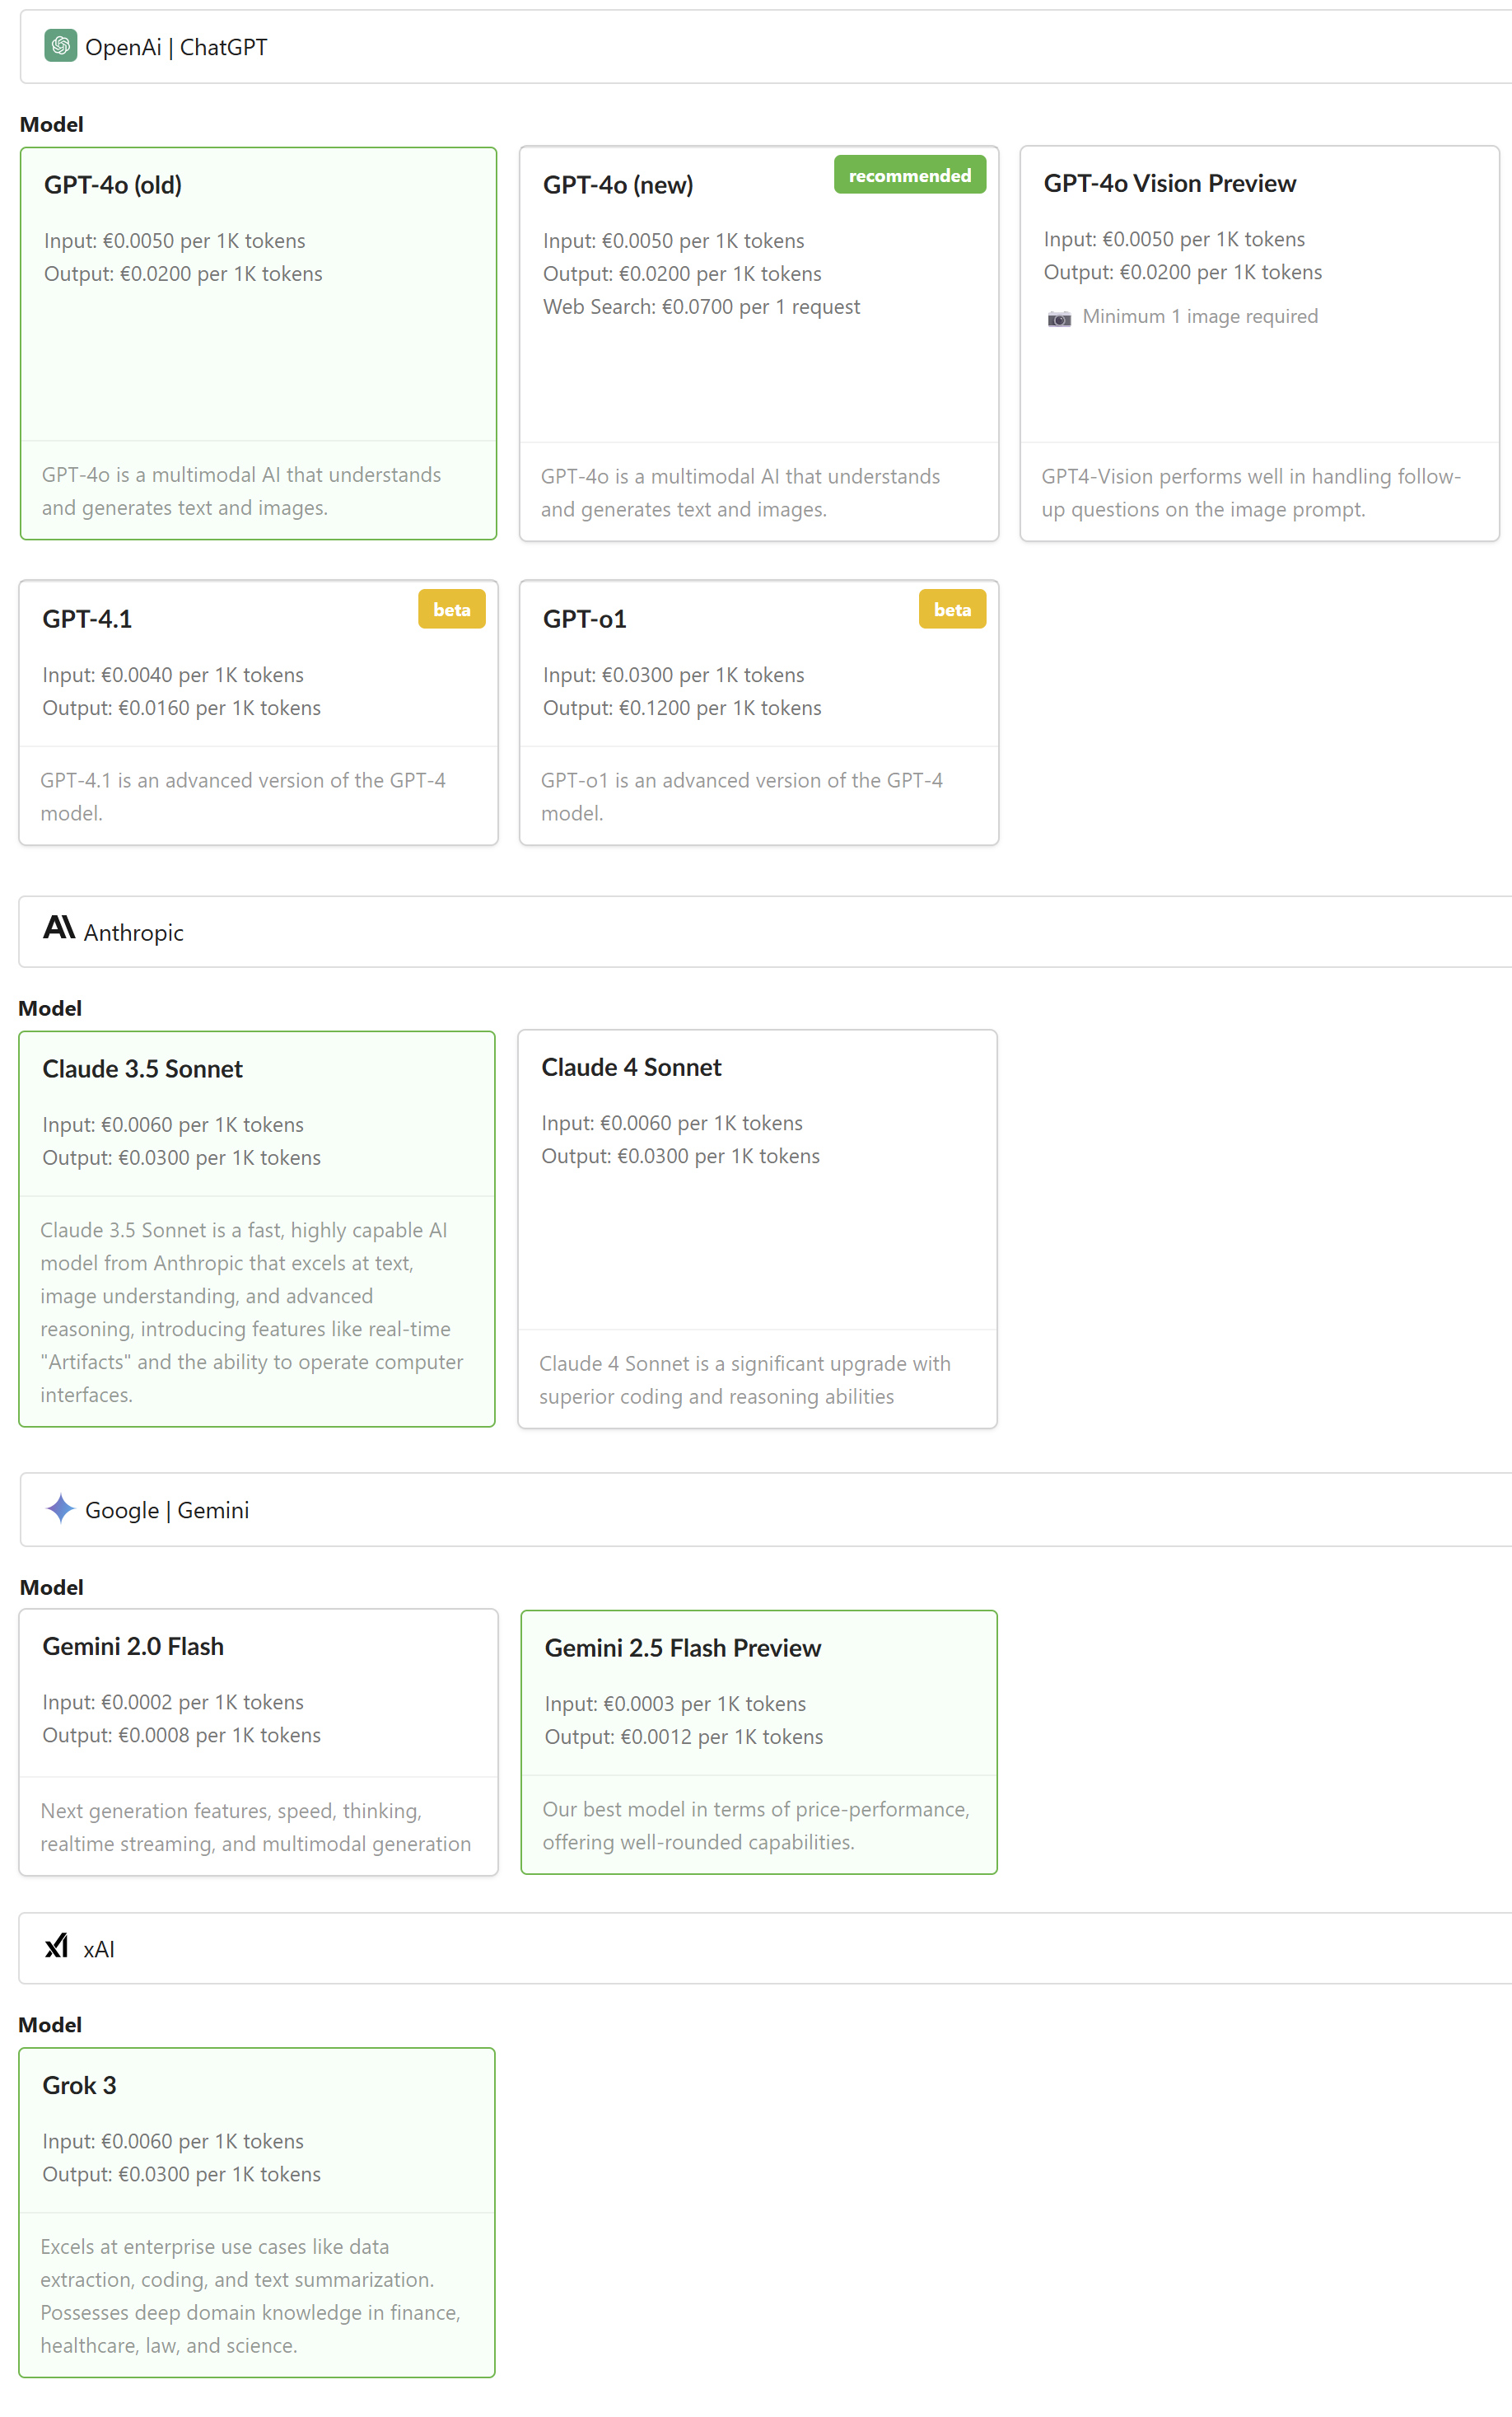Click the Anthropic logo icon
Viewport: 1512px width, 2417px height.
[x=59, y=928]
